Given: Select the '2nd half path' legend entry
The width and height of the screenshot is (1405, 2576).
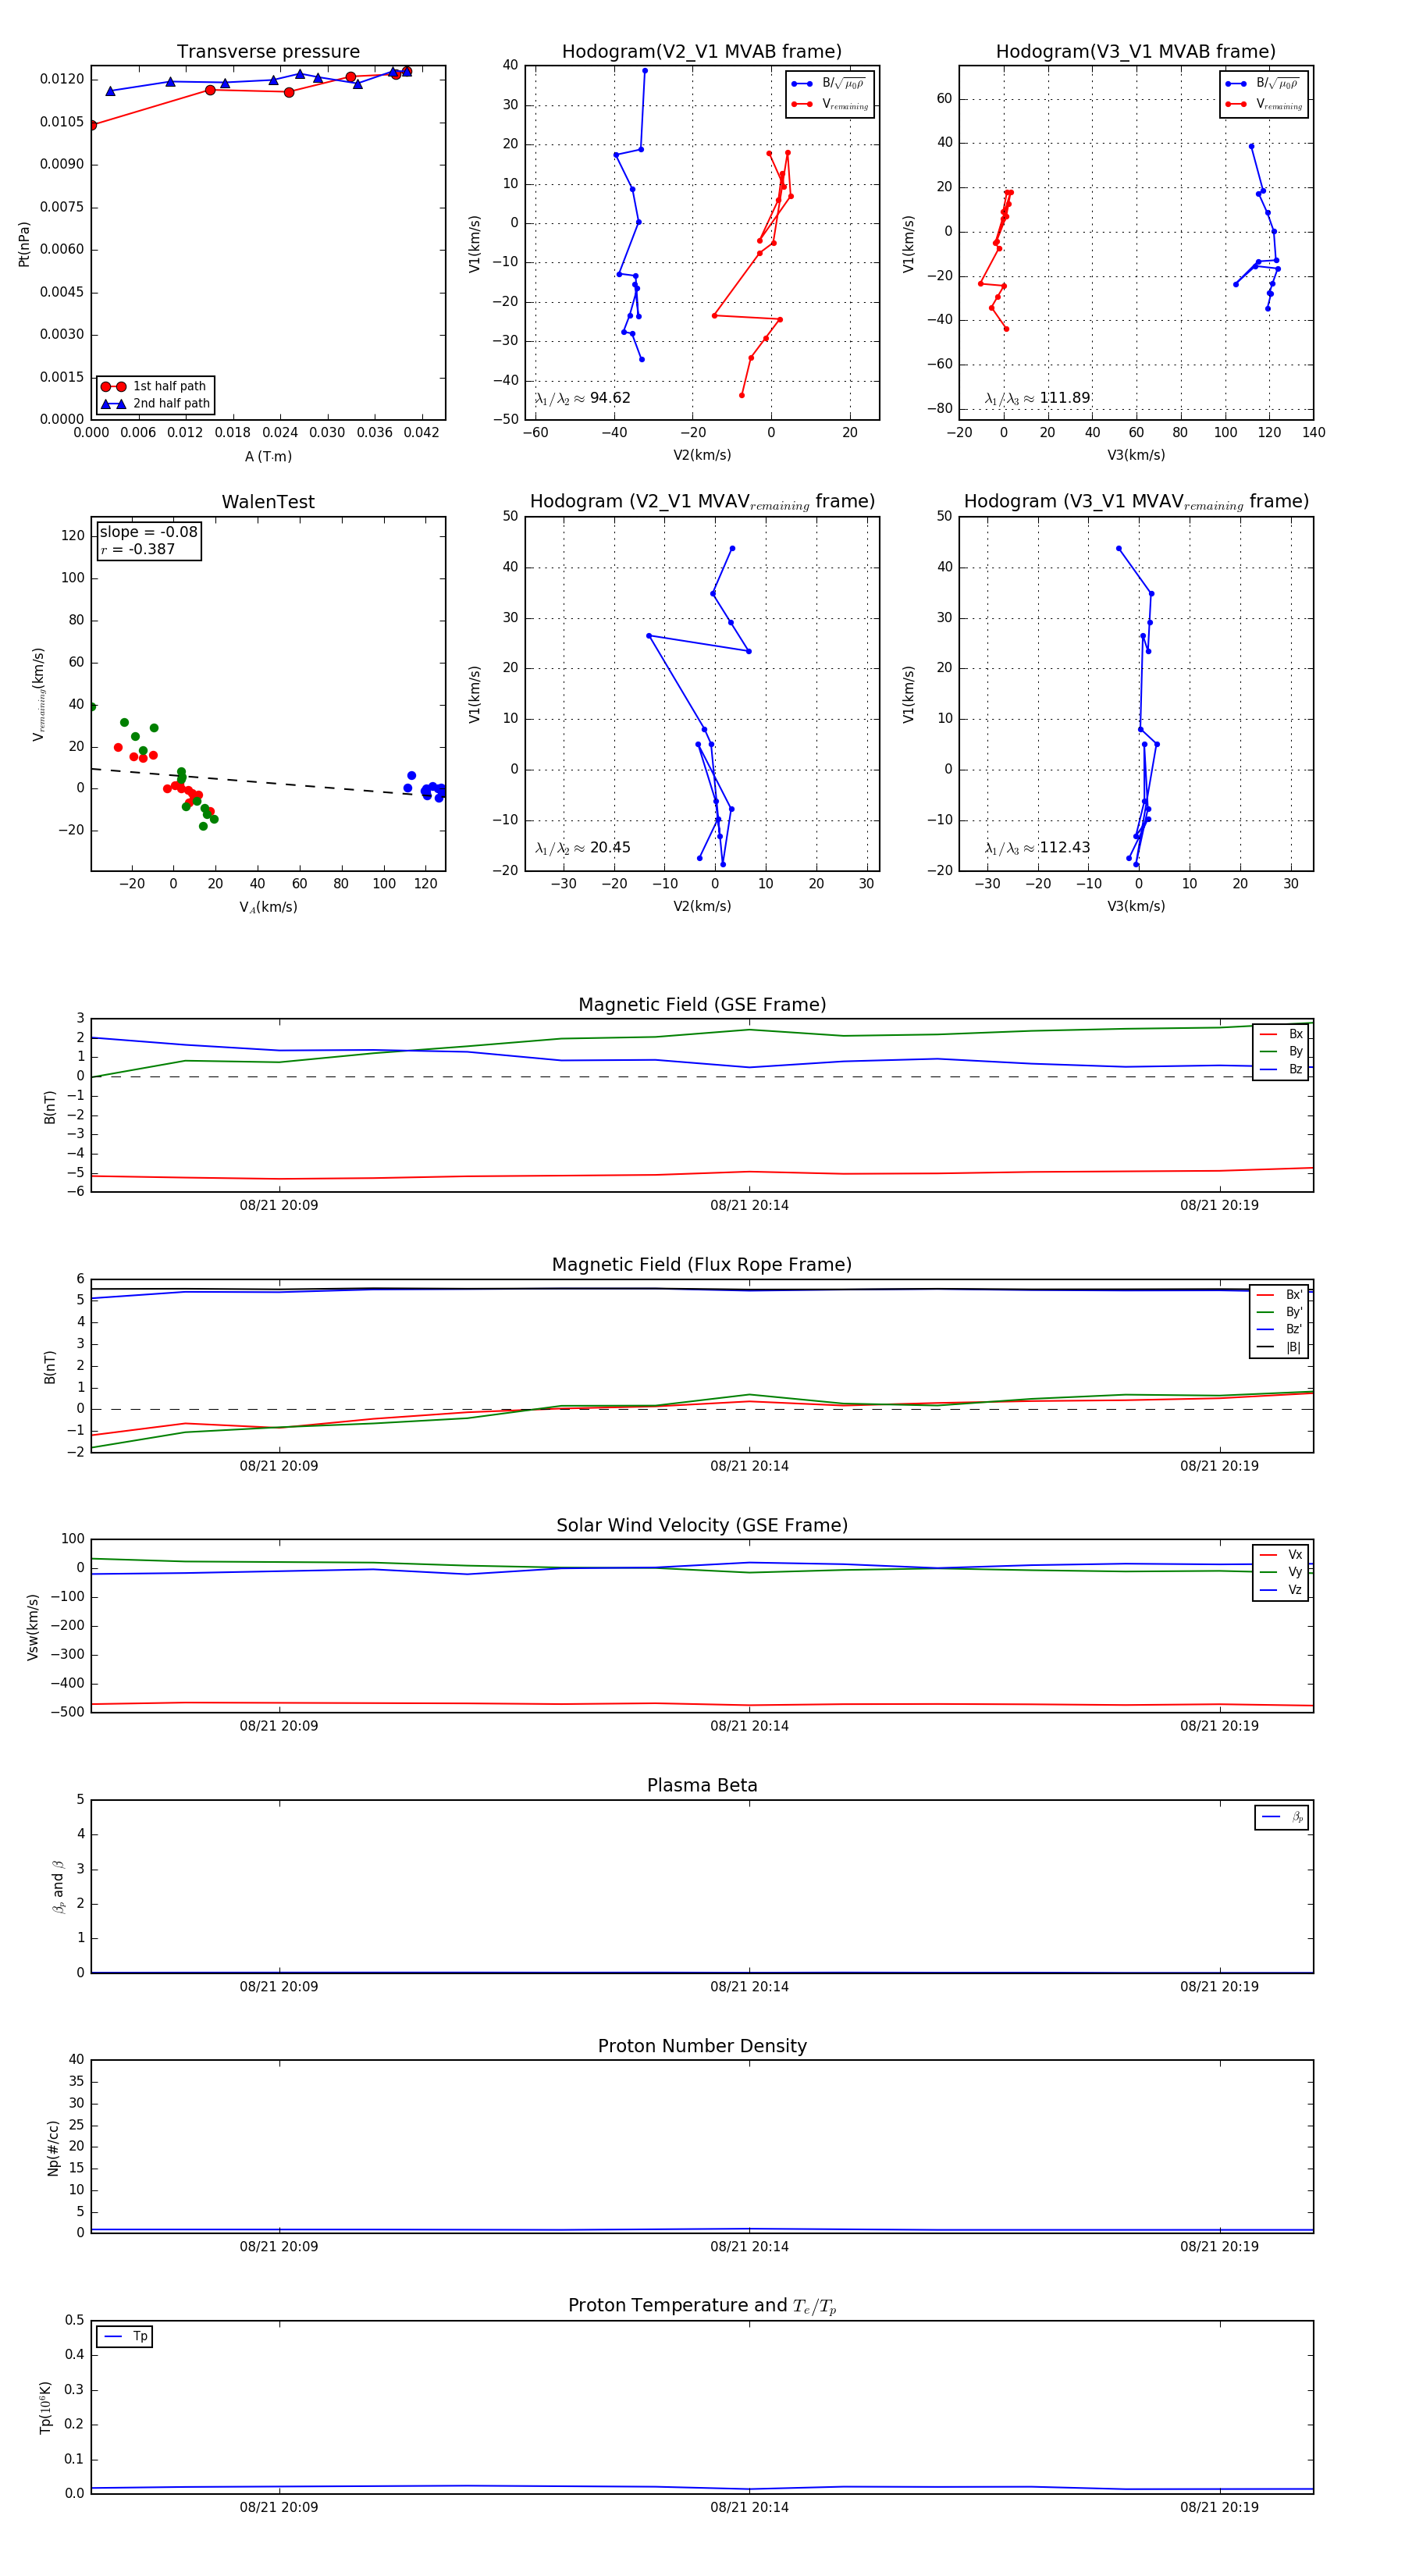Looking at the screenshot, I should tap(155, 404).
